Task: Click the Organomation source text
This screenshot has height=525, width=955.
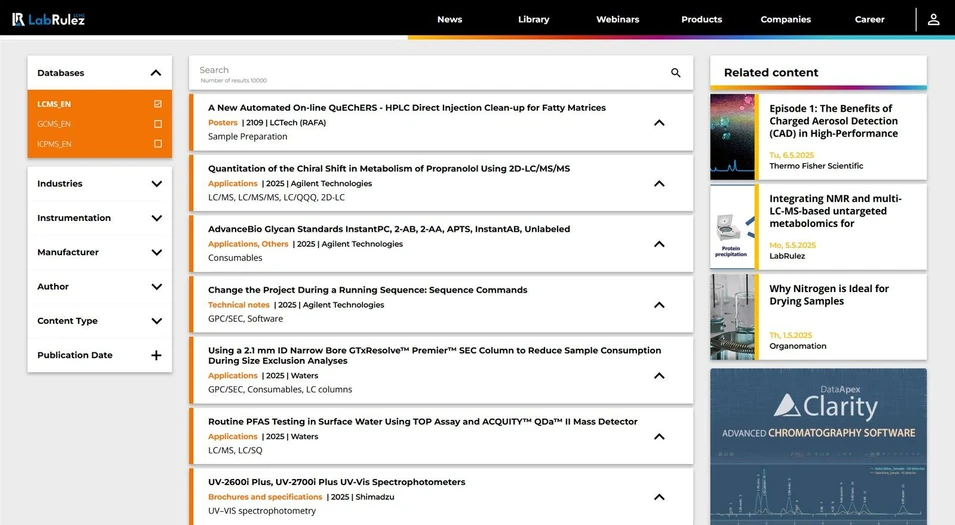Action: [x=798, y=346]
